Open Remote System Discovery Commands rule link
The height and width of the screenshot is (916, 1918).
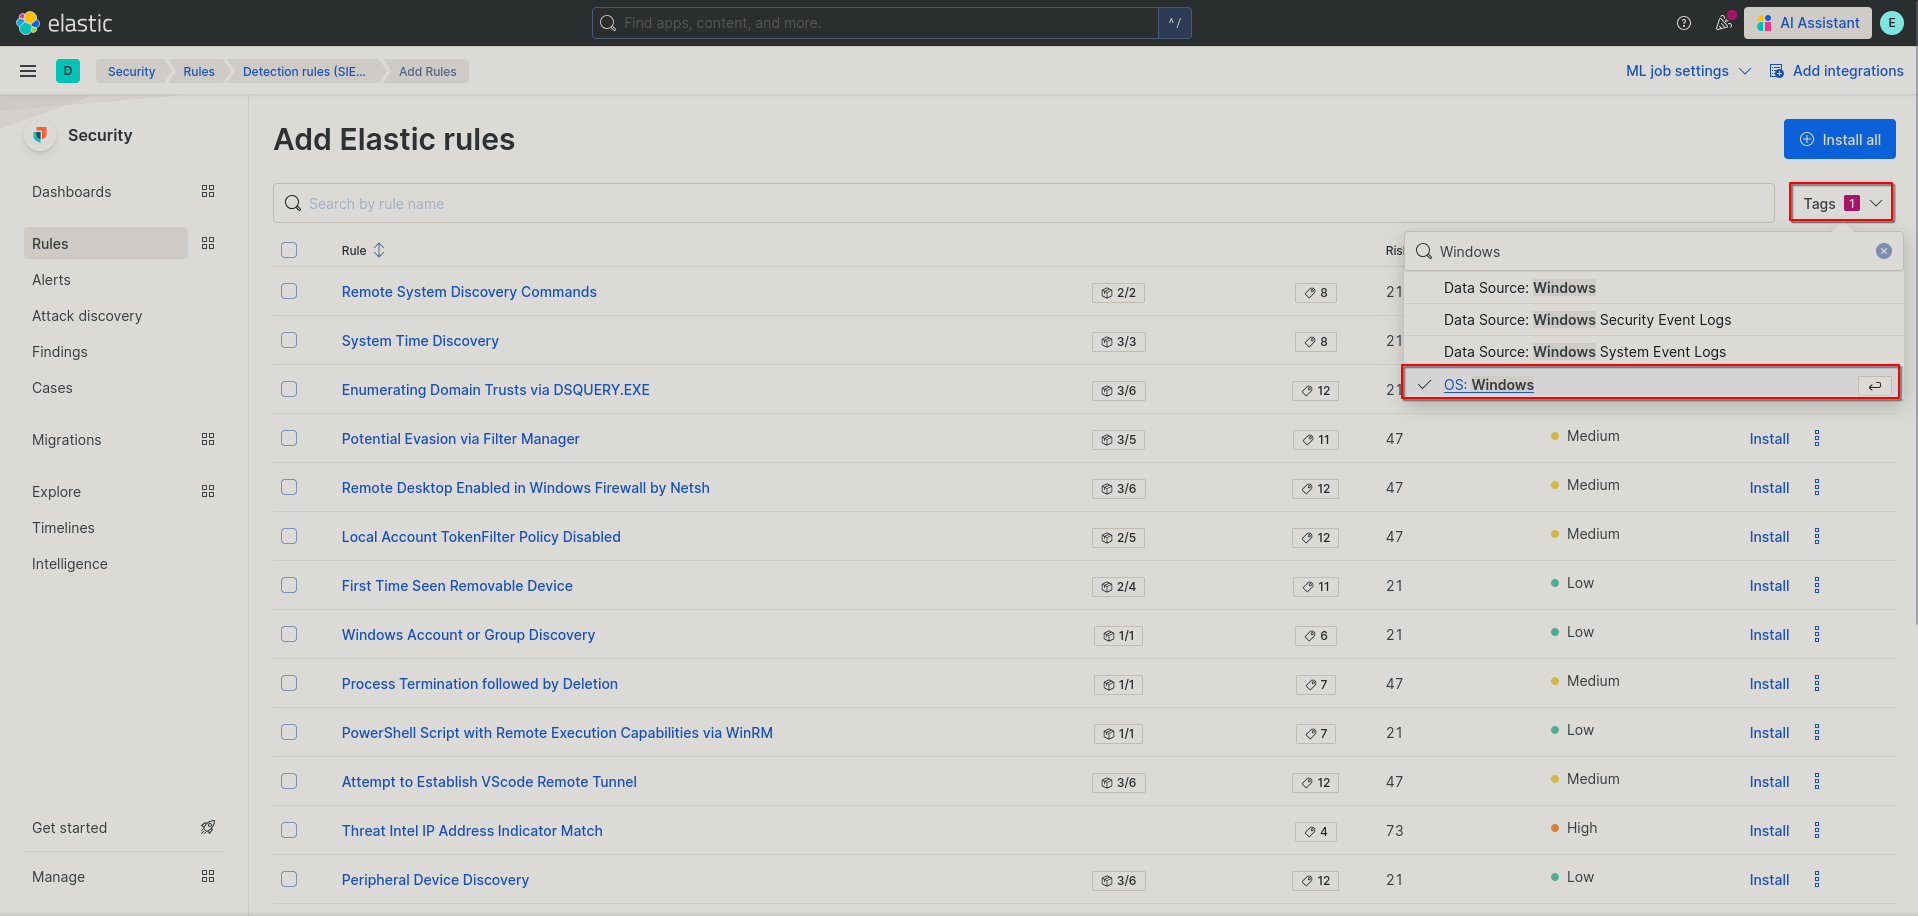(469, 292)
